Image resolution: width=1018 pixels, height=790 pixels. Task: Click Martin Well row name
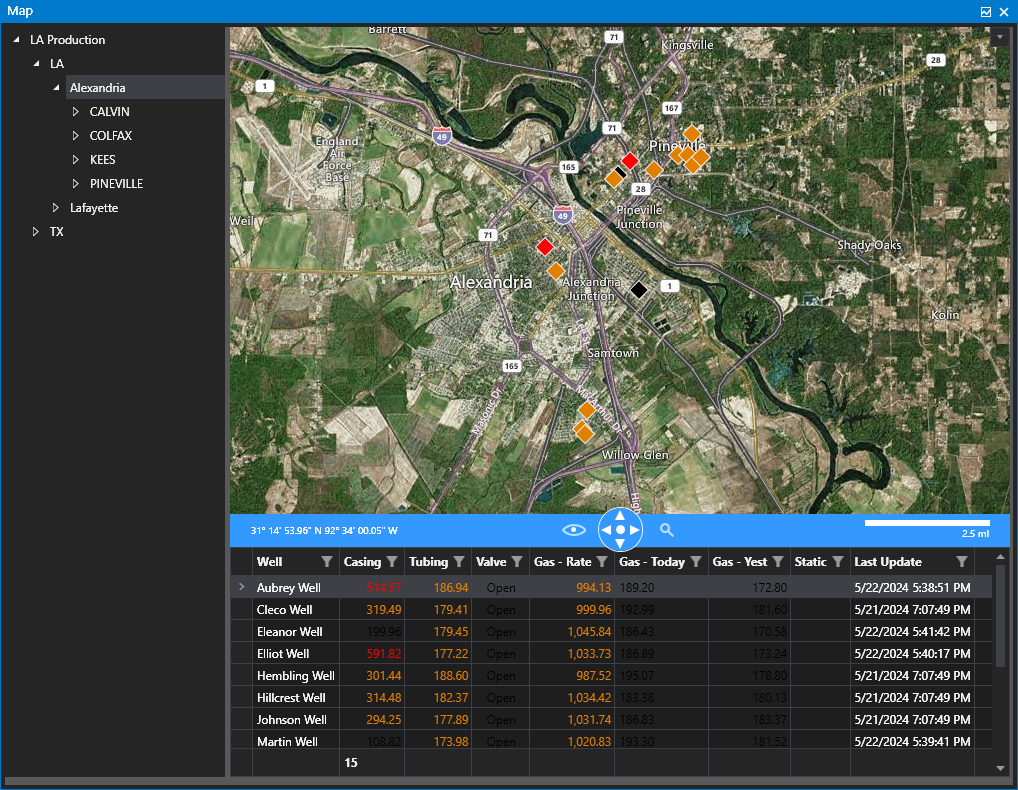[287, 741]
